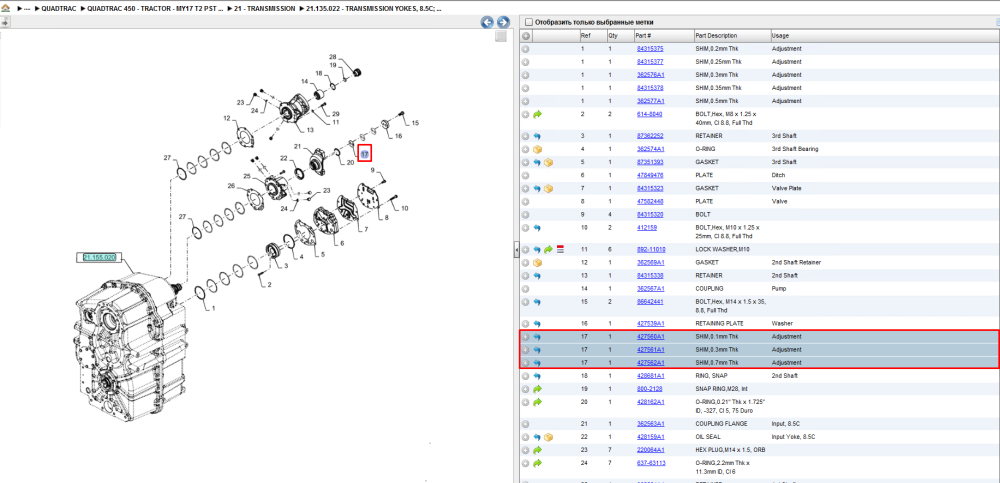Go to the next diagram with right arrow
The image size is (1000, 483).
tap(503, 22)
